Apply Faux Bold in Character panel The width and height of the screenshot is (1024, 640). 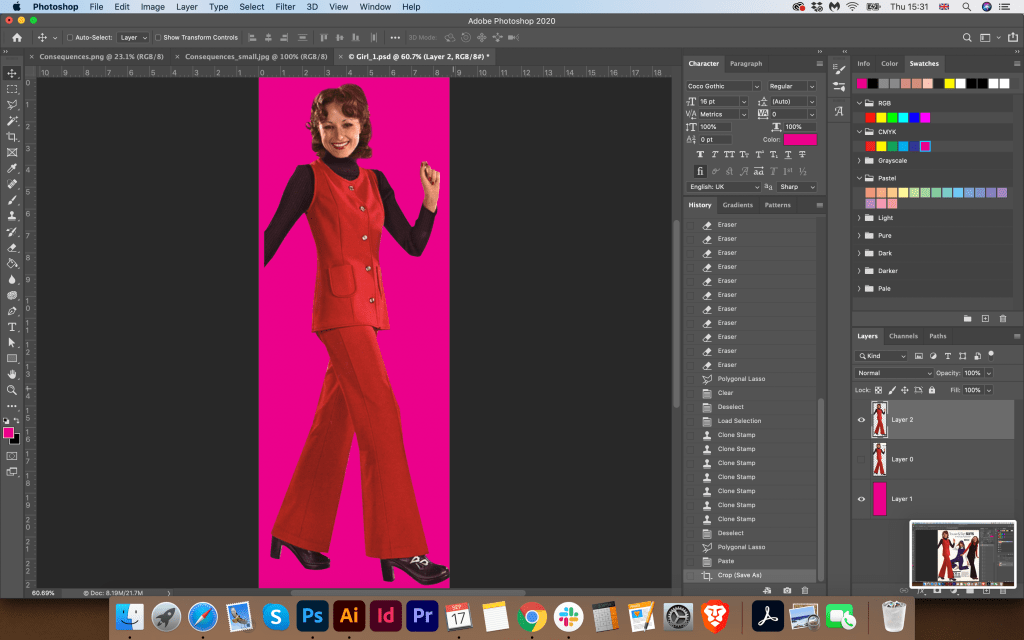pos(700,155)
